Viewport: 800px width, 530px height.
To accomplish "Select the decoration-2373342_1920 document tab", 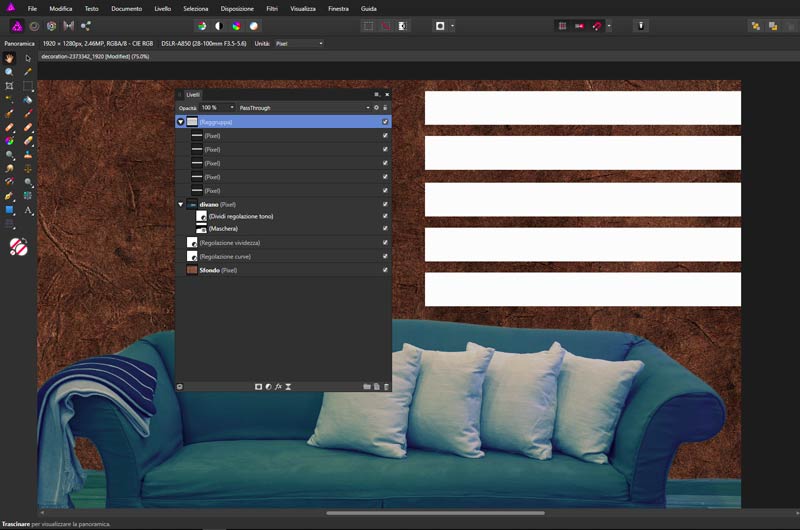I will pos(95,57).
